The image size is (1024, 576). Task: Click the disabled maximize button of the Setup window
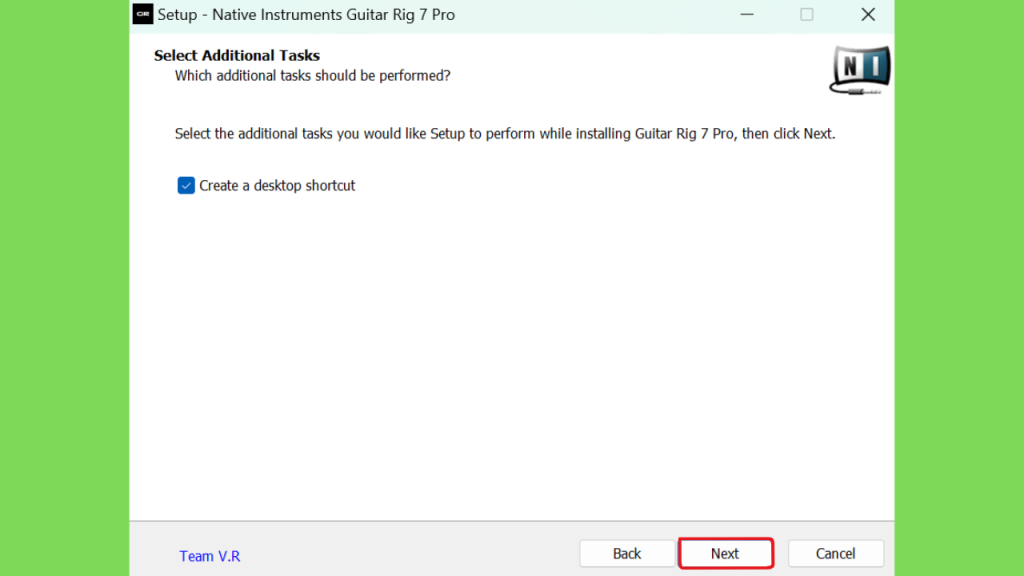click(807, 14)
